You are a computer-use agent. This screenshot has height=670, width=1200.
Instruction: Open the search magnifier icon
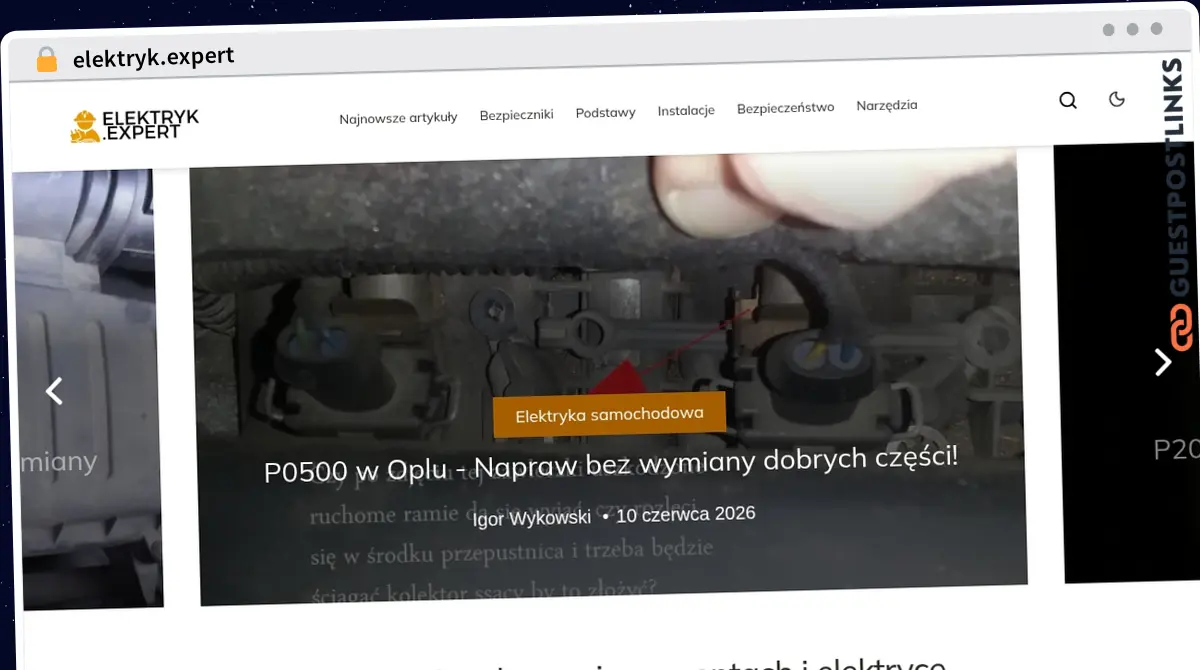tap(1068, 100)
